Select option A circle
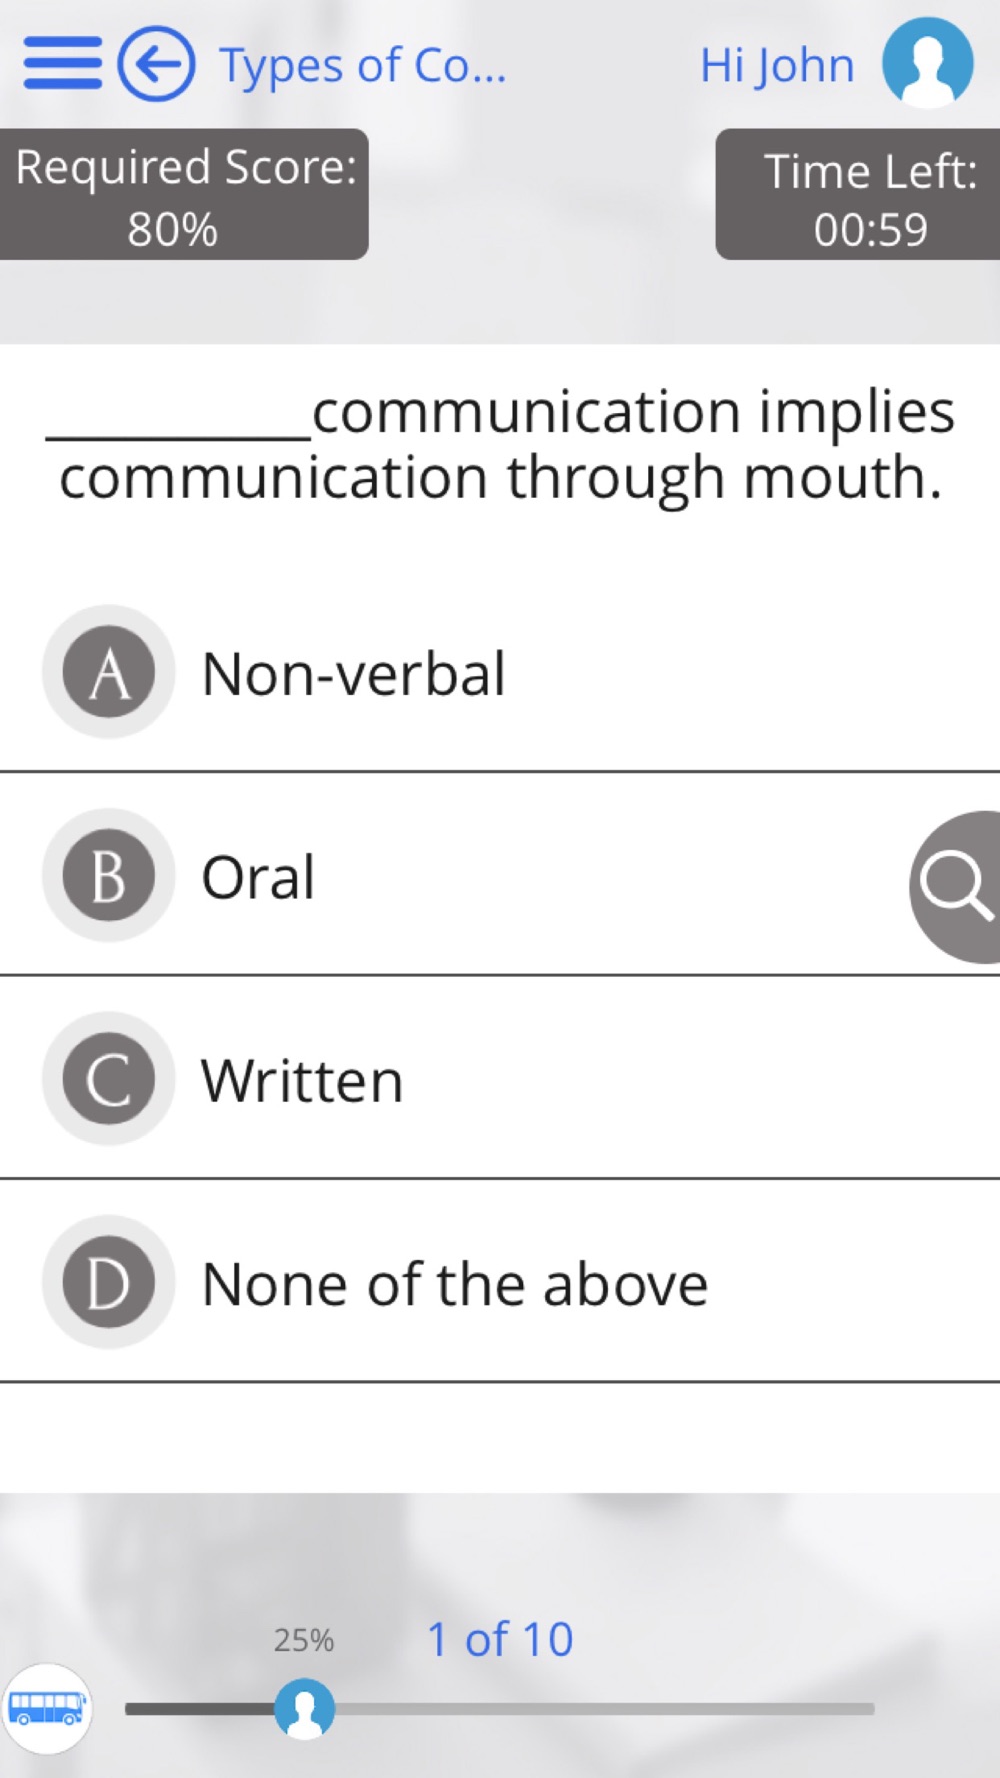Image resolution: width=1000 pixels, height=1778 pixels. (109, 672)
